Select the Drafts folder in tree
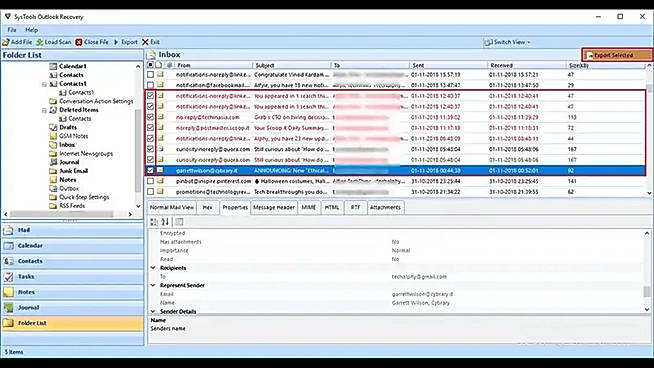Image resolution: width=654 pixels, height=368 pixels. click(x=68, y=127)
